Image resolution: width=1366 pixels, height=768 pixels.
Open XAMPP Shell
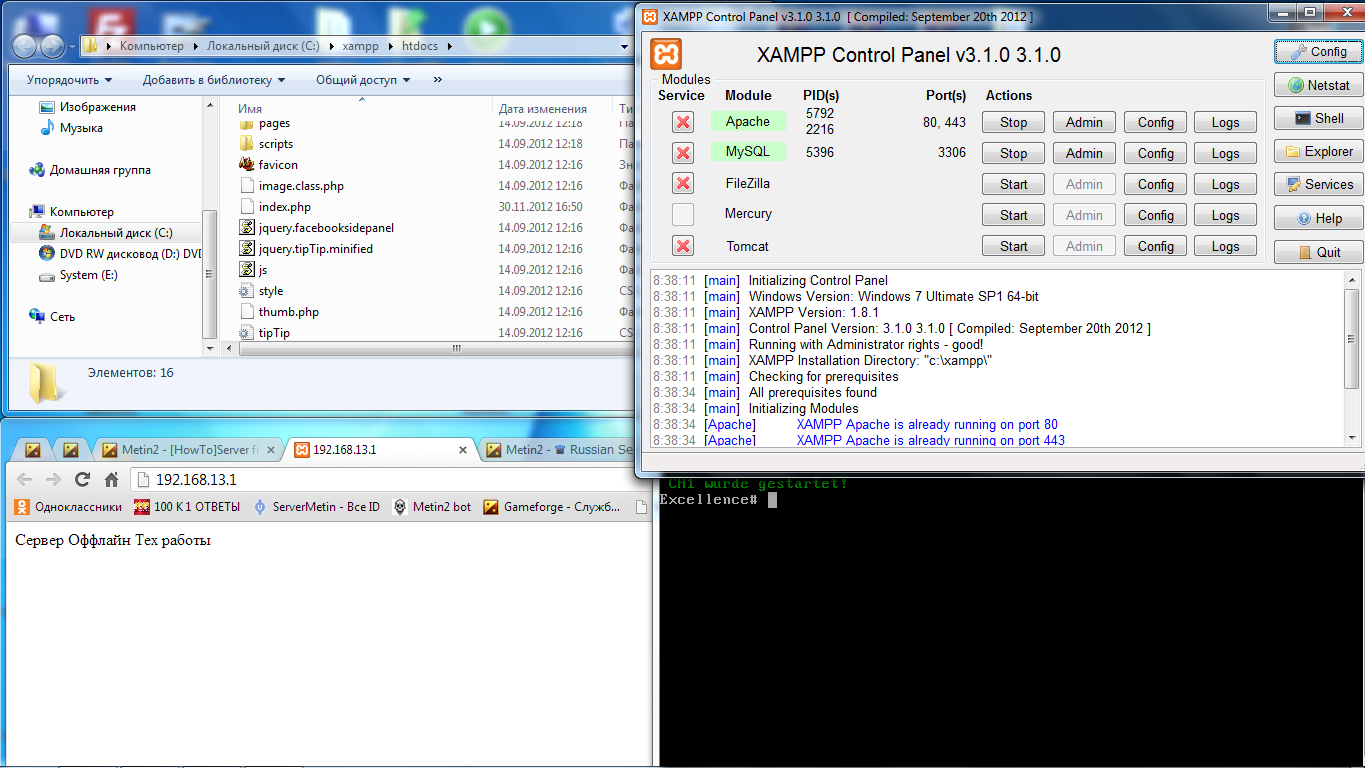1318,118
